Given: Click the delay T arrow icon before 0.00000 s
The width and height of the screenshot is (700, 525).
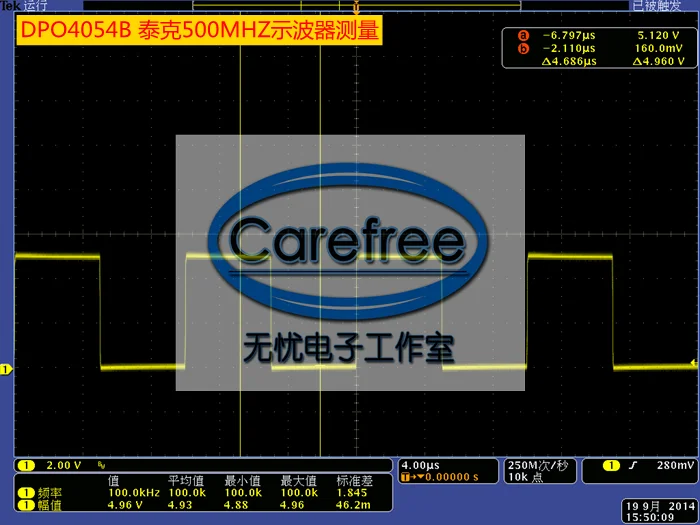Looking at the screenshot, I should [412, 477].
